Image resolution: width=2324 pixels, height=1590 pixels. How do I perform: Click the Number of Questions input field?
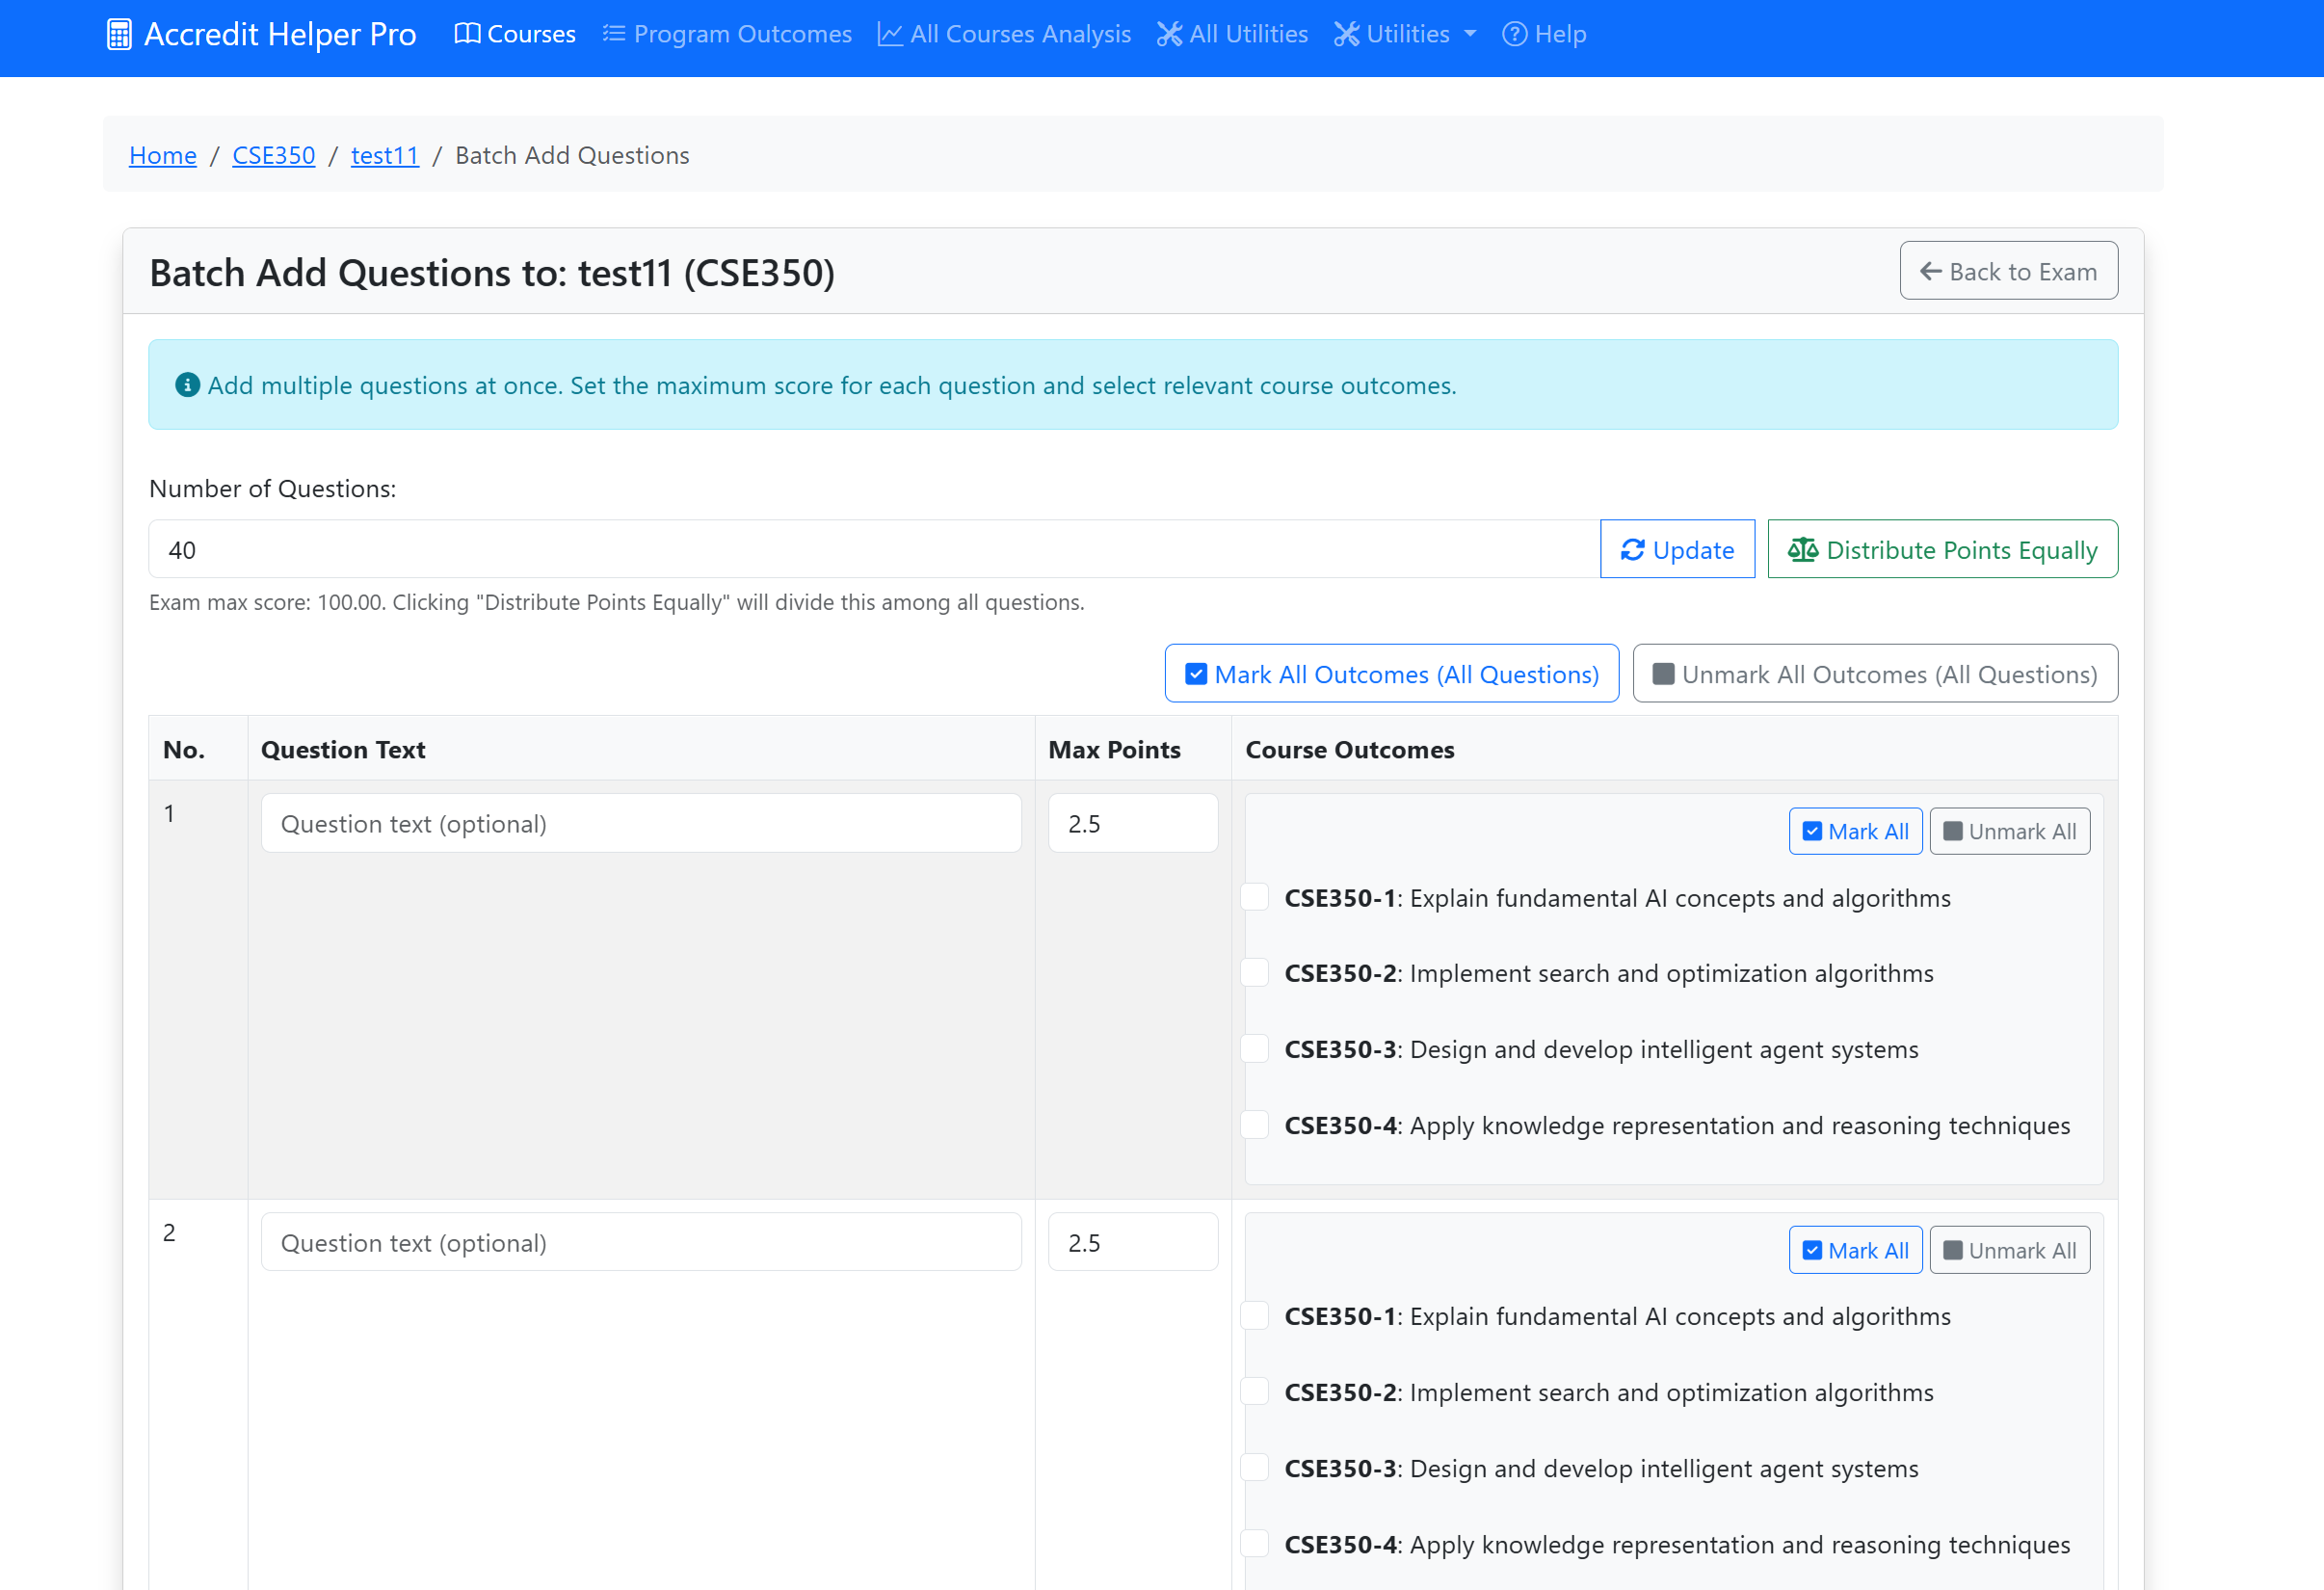(872, 550)
